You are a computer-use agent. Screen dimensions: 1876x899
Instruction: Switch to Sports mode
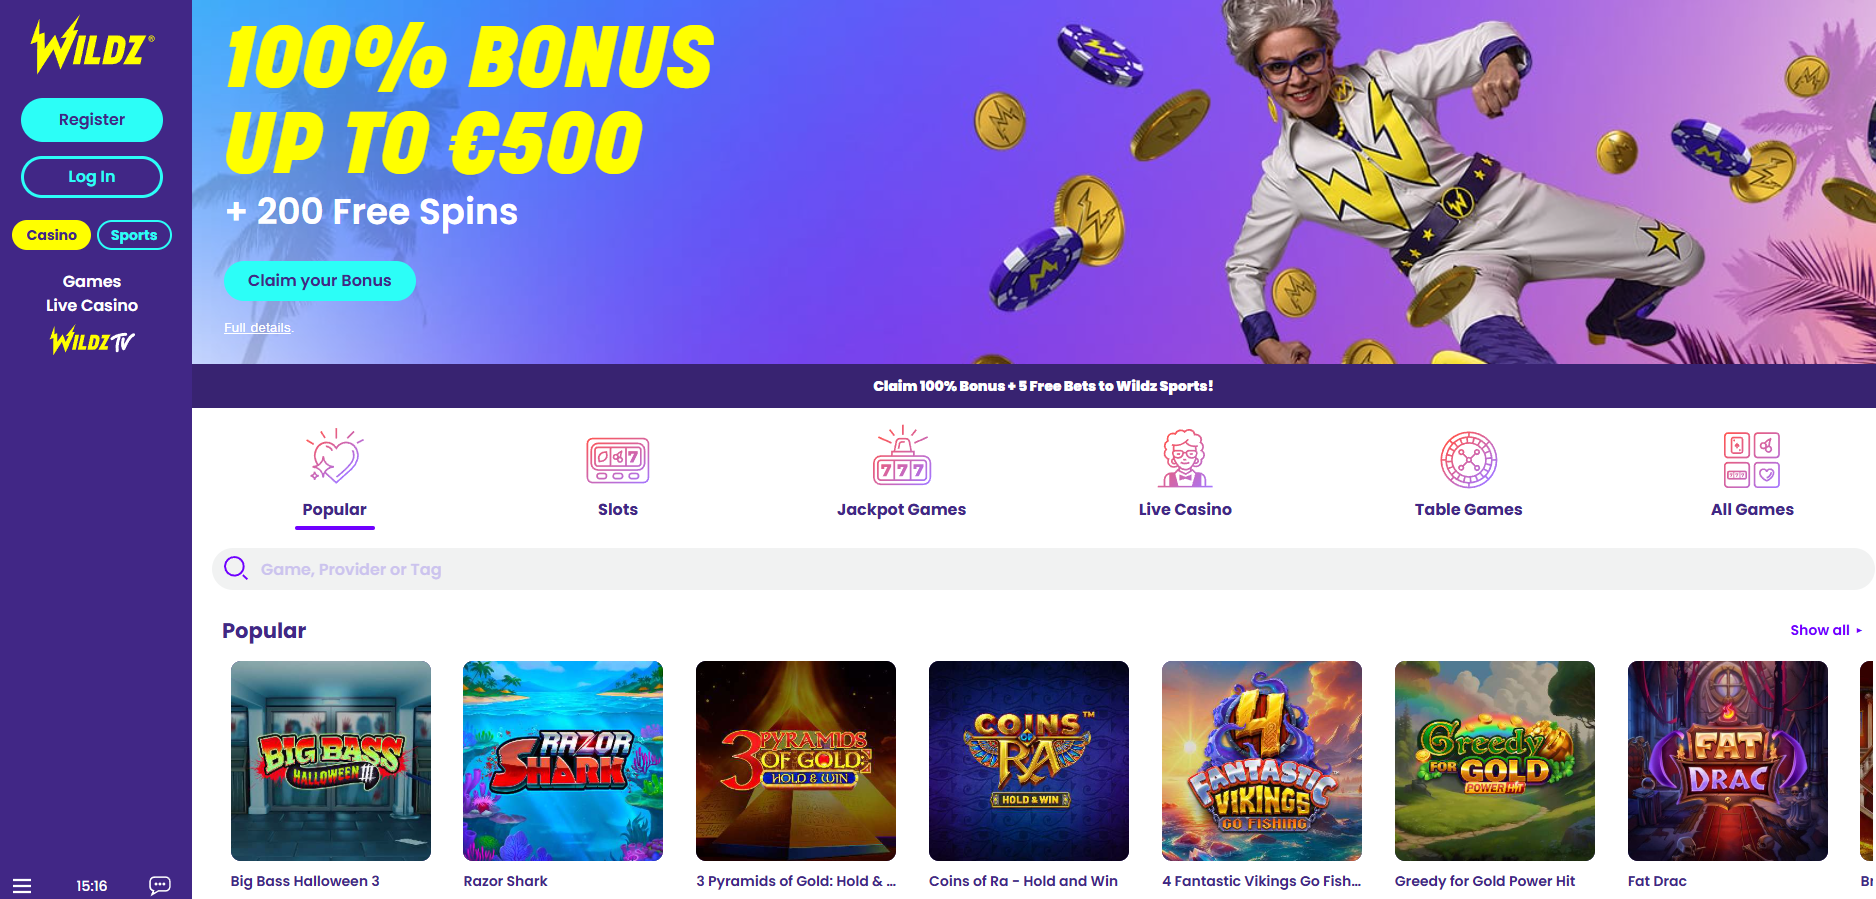click(134, 235)
